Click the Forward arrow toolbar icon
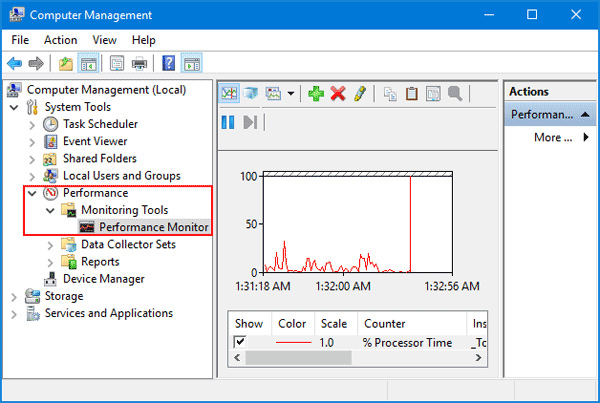Screen dimensions: 600x403 click(36, 63)
